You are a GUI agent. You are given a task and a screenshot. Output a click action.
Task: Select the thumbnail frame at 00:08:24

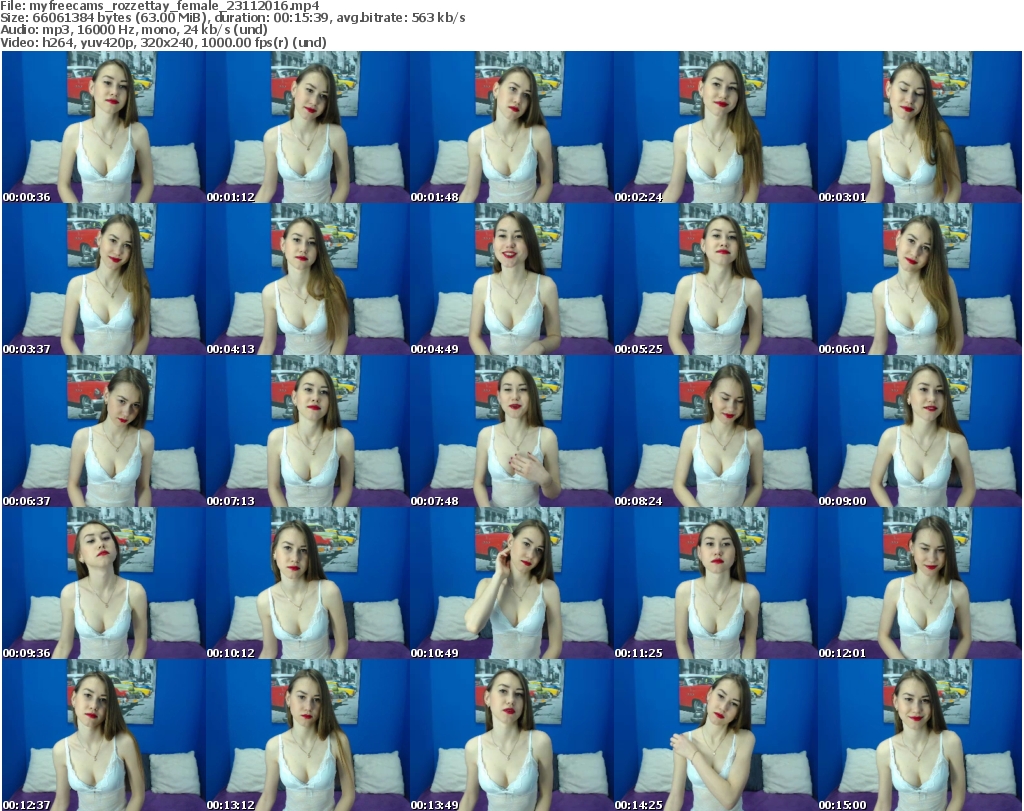(715, 432)
